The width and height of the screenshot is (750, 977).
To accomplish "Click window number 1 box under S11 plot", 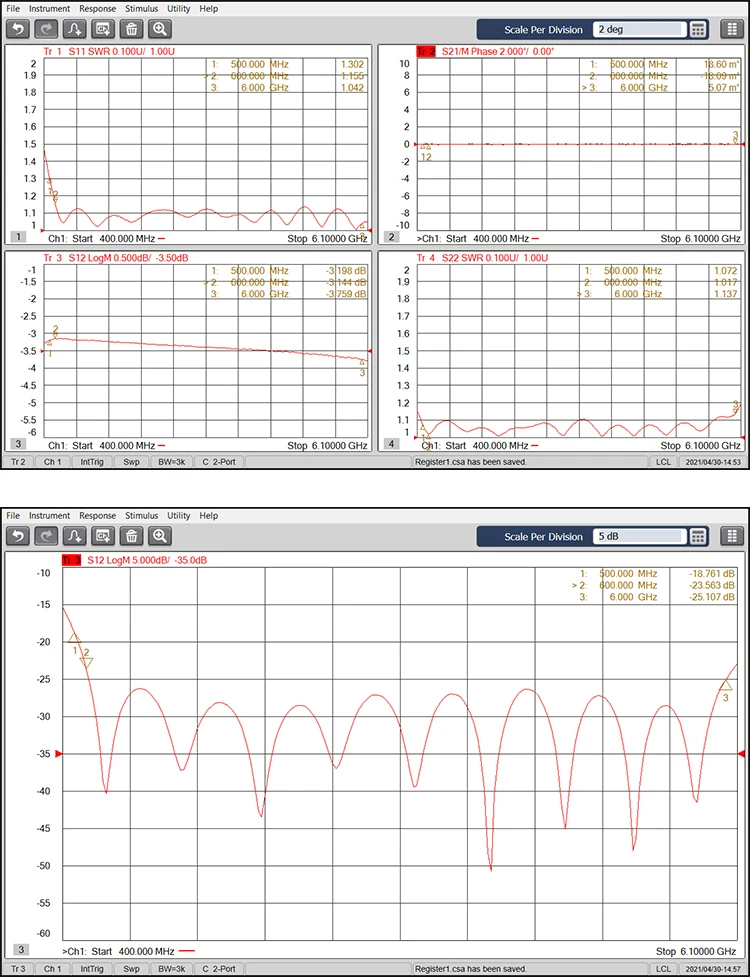I will [x=19, y=237].
